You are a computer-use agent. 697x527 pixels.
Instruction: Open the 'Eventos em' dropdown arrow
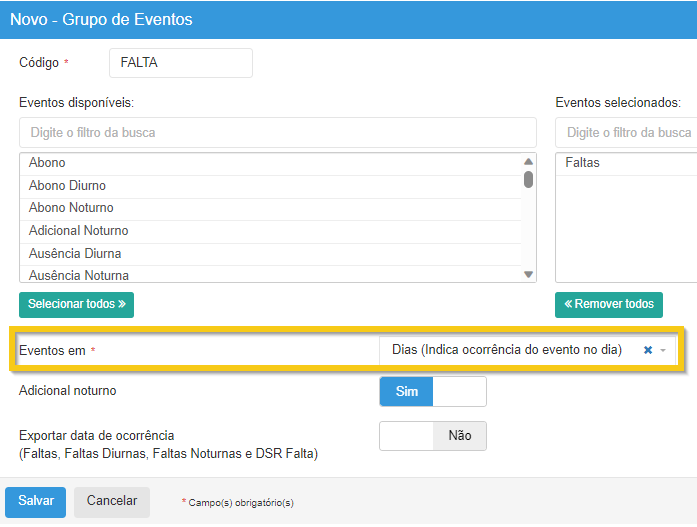[663, 350]
